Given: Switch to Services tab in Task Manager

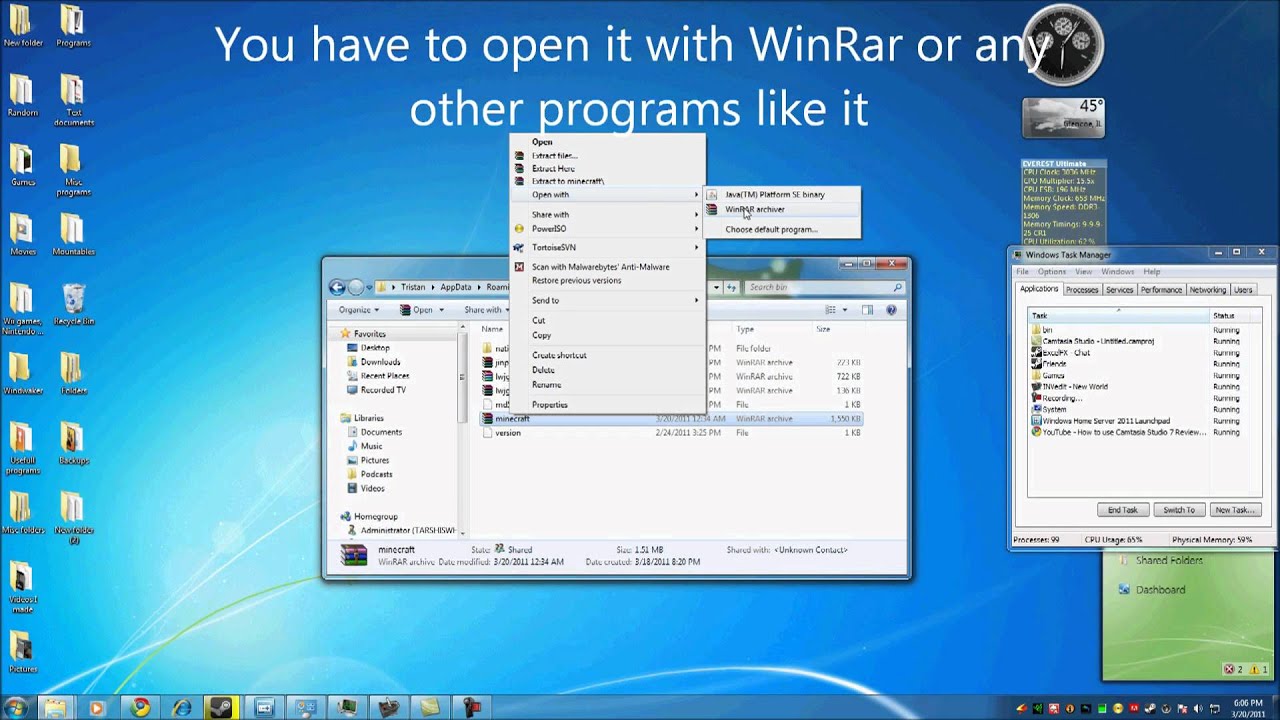Looking at the screenshot, I should coord(1119,290).
